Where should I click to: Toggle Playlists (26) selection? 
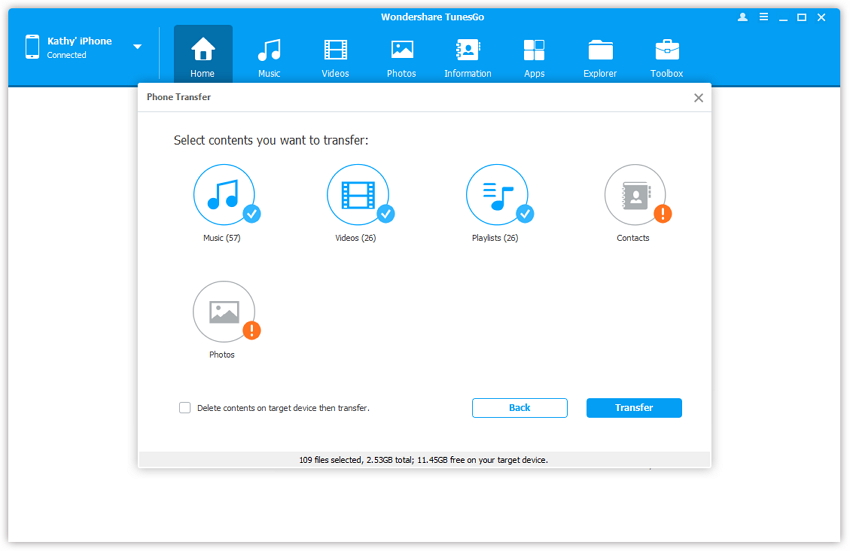tap(497, 195)
